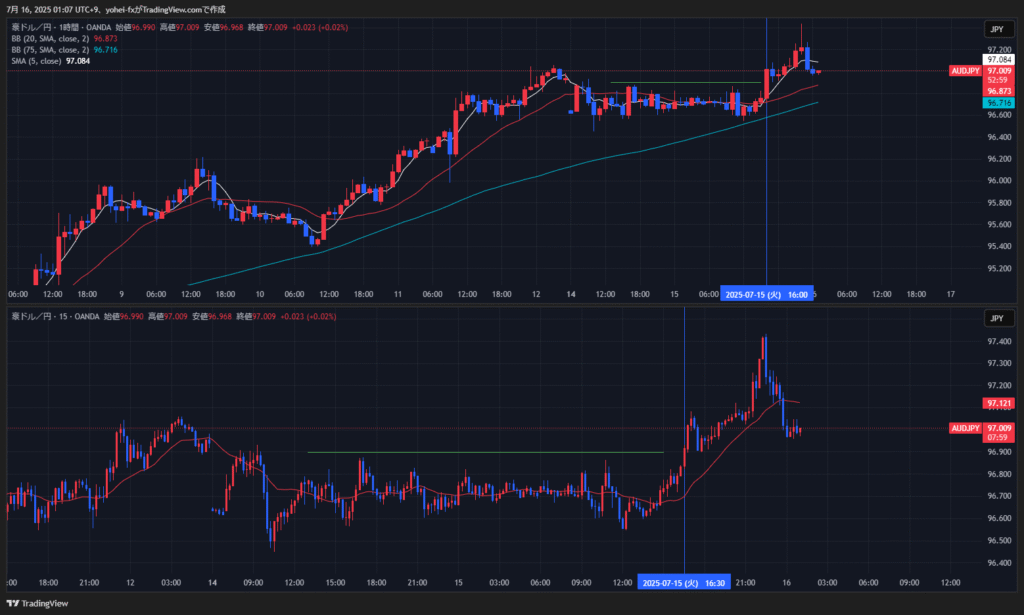
Task: Open the JPY currency selector on the upper chart
Action: (x=995, y=29)
